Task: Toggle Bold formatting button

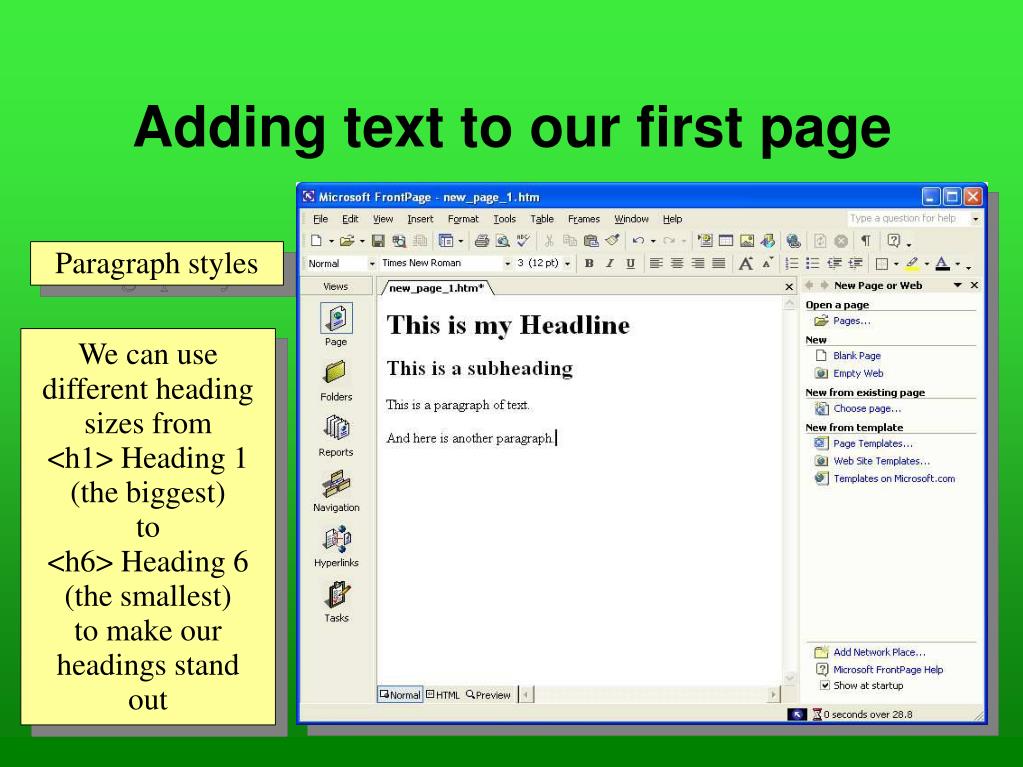Action: 589,264
